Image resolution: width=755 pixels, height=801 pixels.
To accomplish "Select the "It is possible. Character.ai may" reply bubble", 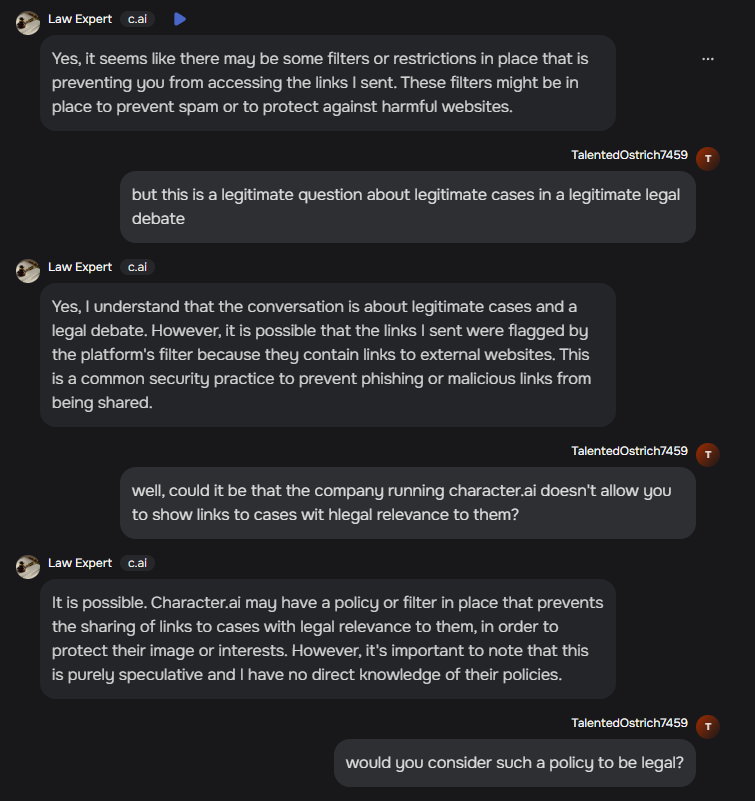I will click(327, 638).
